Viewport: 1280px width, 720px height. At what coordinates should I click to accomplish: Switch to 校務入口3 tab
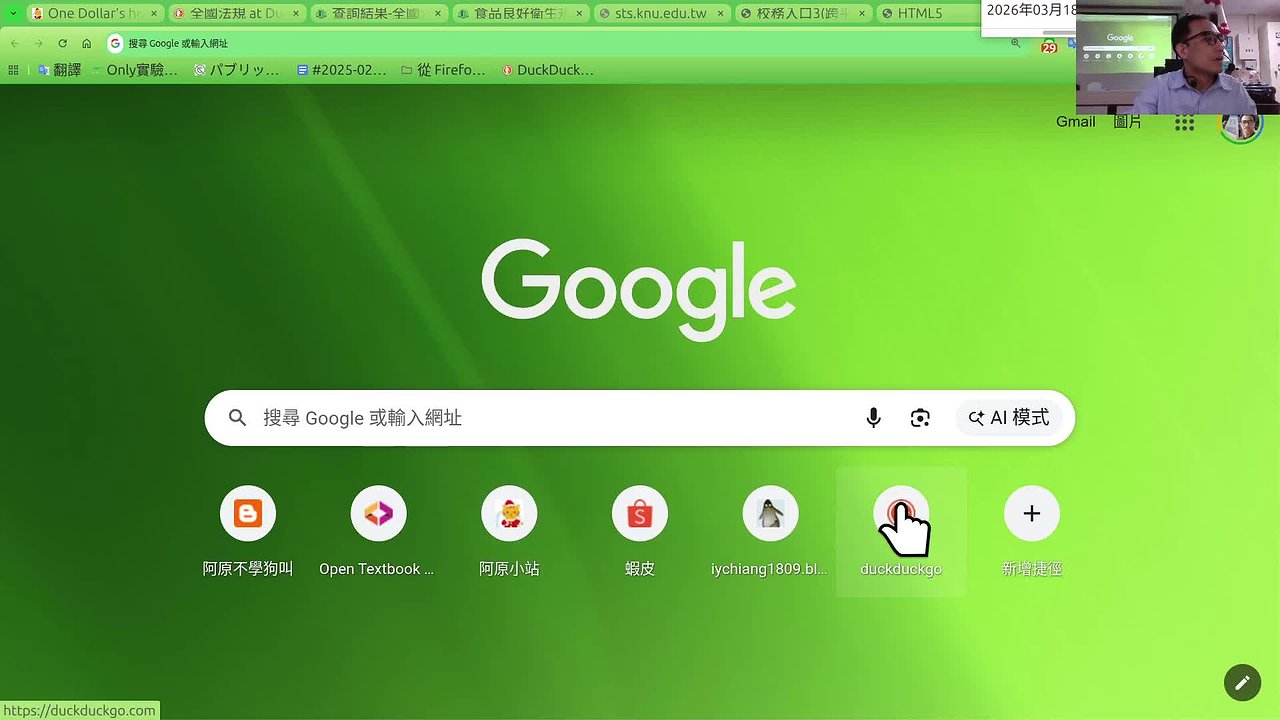tap(802, 14)
